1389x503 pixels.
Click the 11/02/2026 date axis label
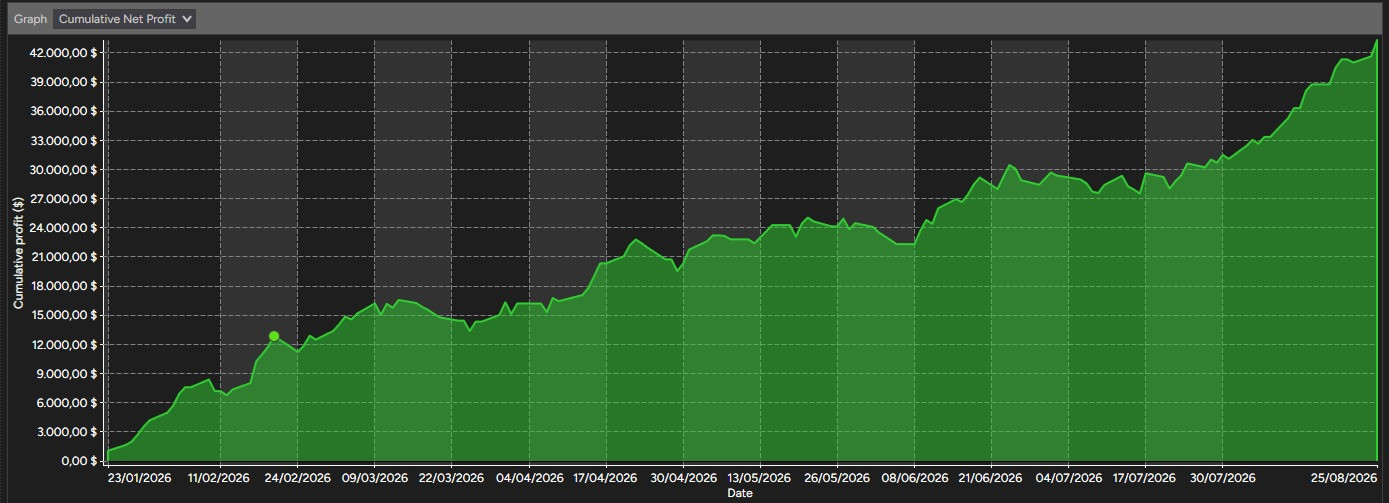[219, 478]
